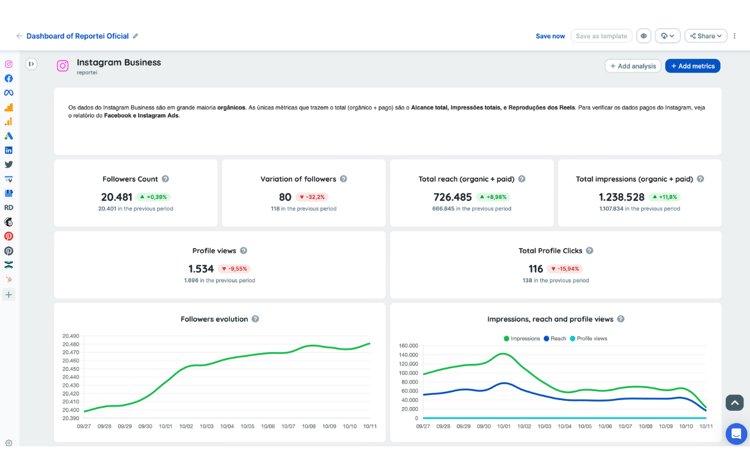Viewport: 750px width, 468px height.
Task: Show help for Total reach (organic + paid)
Action: pos(522,179)
